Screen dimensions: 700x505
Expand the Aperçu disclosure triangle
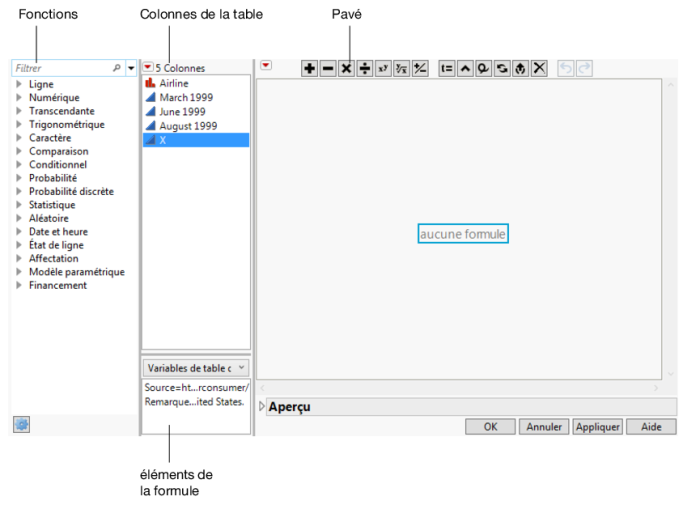coord(262,406)
